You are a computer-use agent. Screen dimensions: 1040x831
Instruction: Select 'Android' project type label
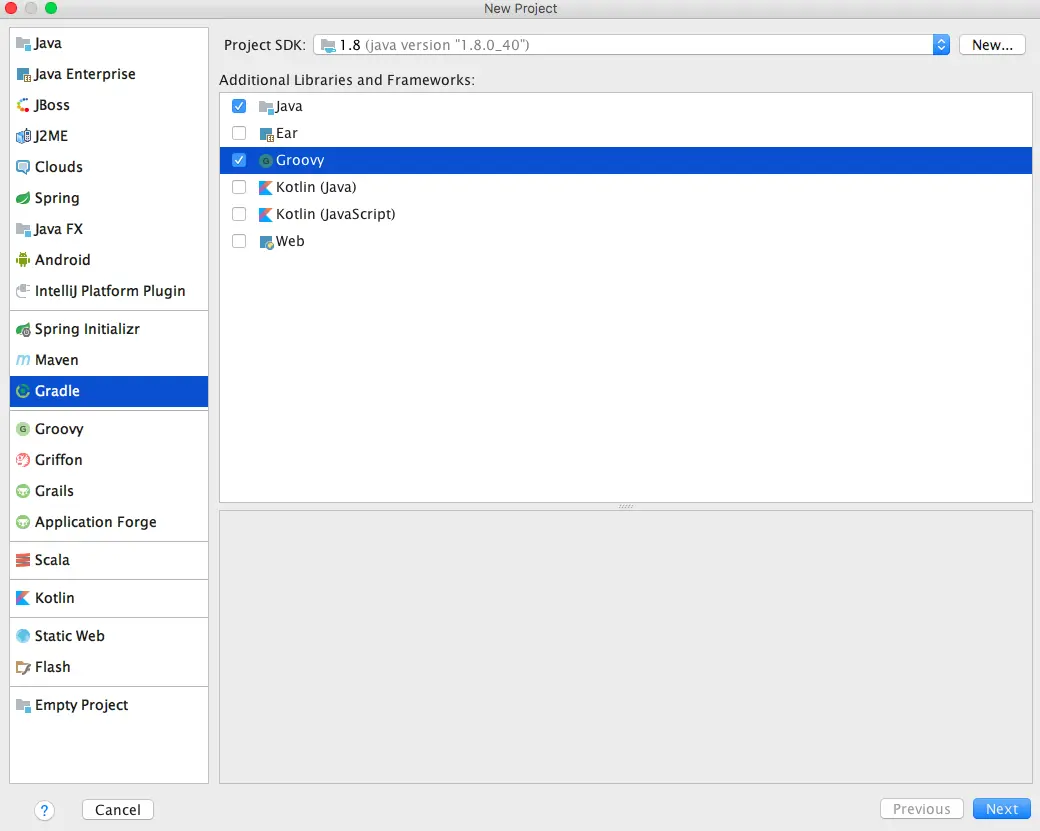click(62, 260)
